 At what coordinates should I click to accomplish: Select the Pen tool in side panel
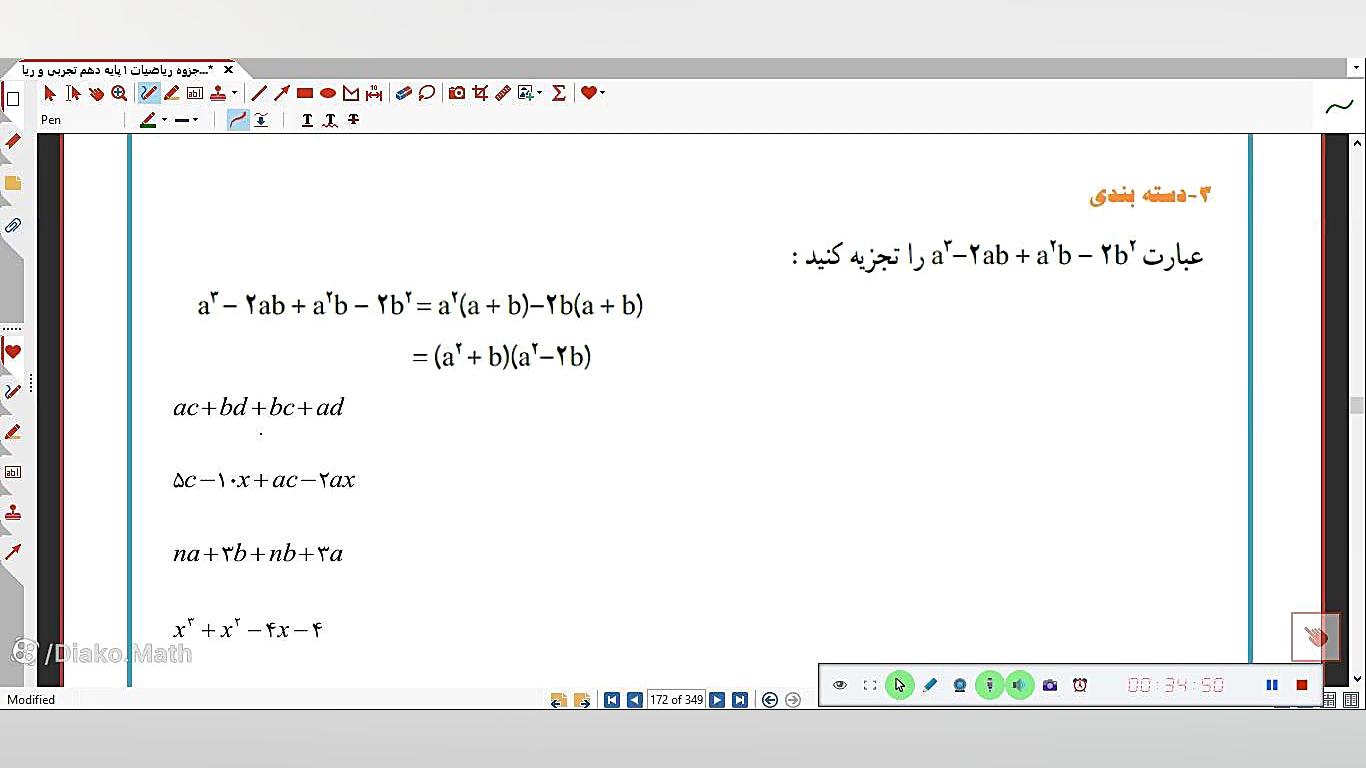click(12, 392)
